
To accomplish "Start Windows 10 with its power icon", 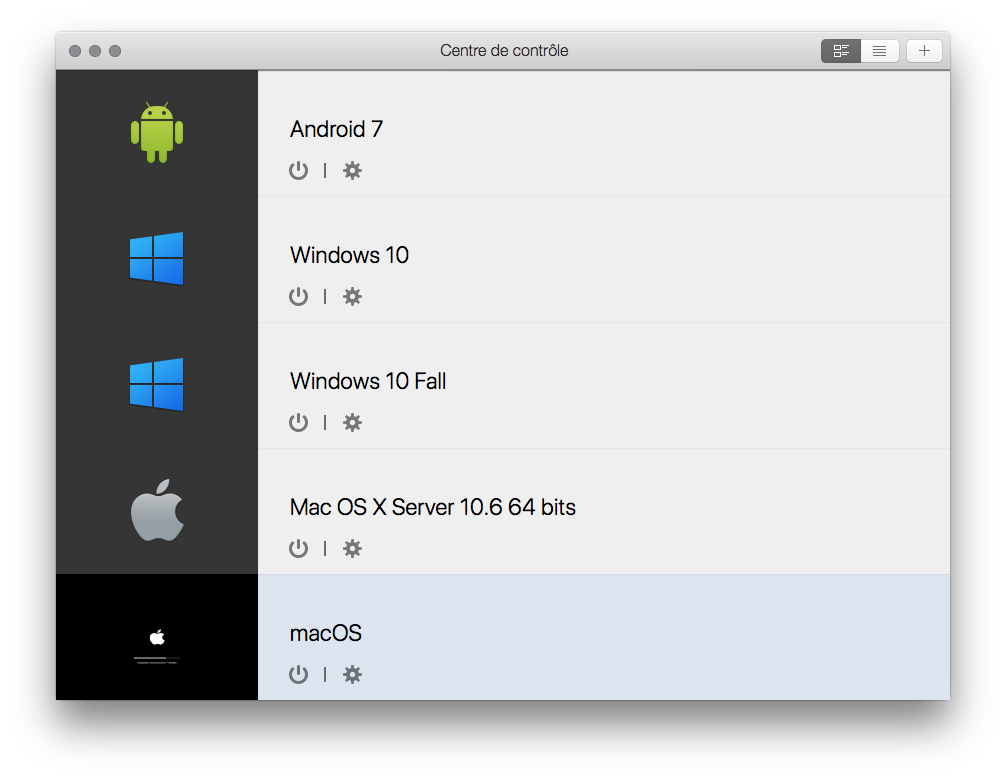I will pos(298,296).
